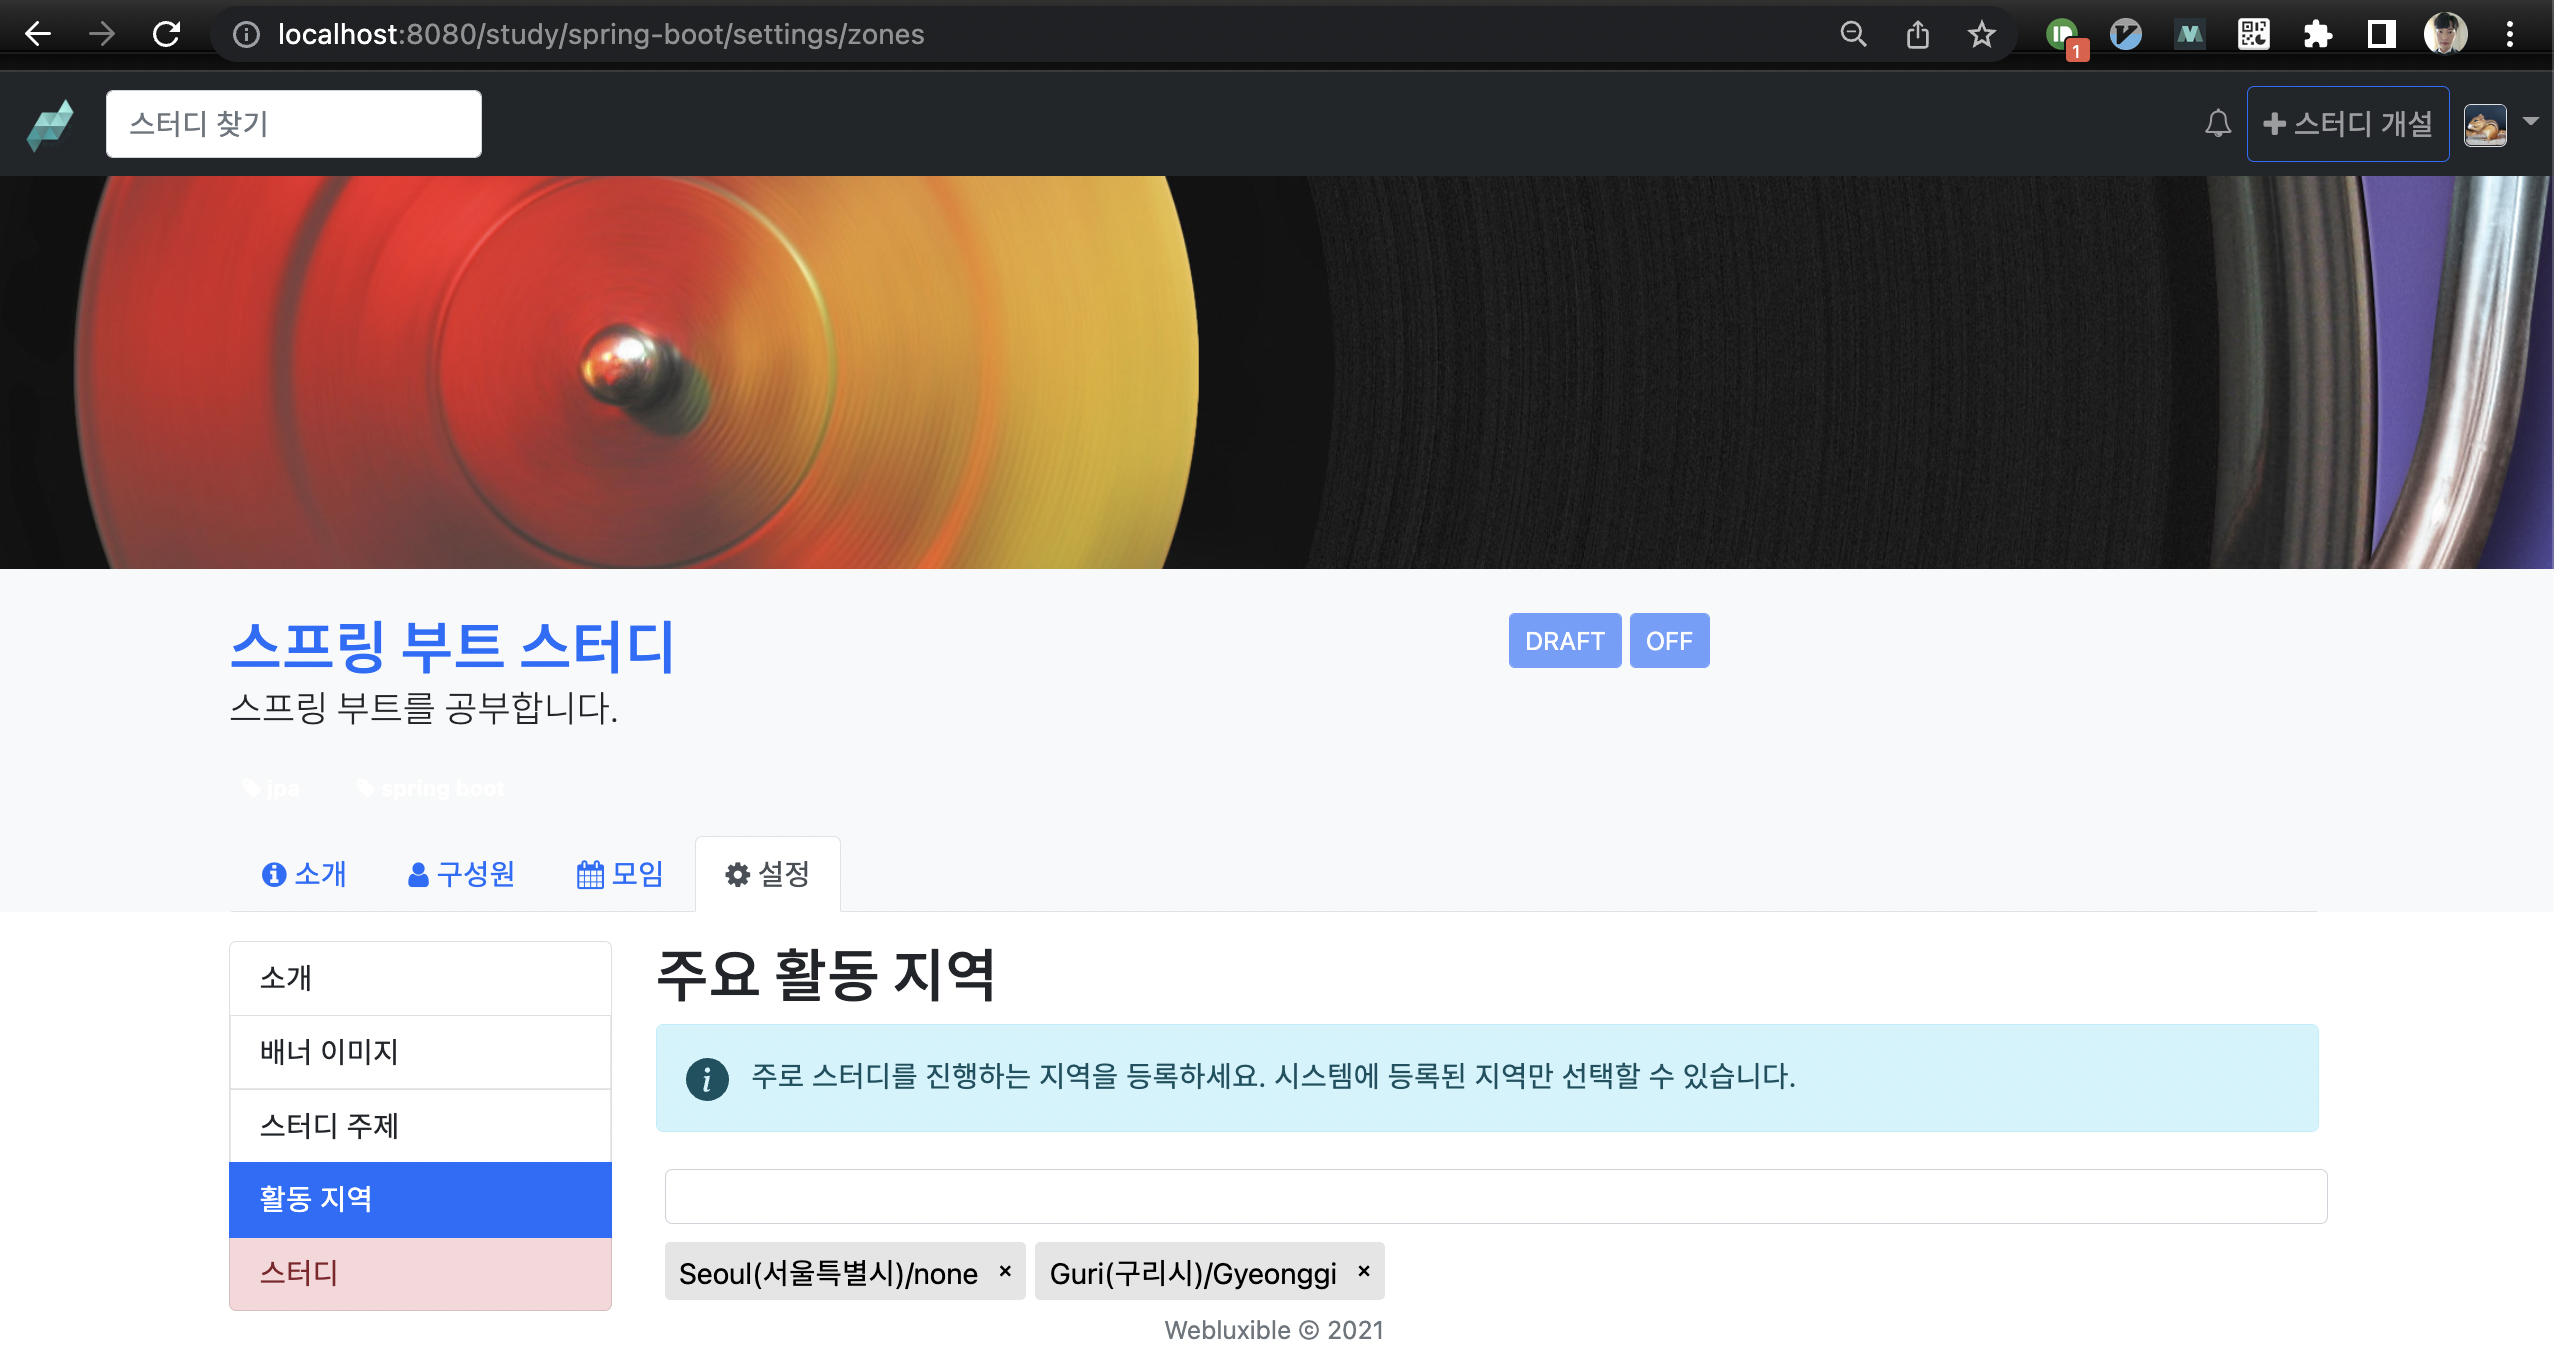The image size is (2554, 1366).
Task: Expand the user avatar dropdown arrow
Action: coord(2531,122)
